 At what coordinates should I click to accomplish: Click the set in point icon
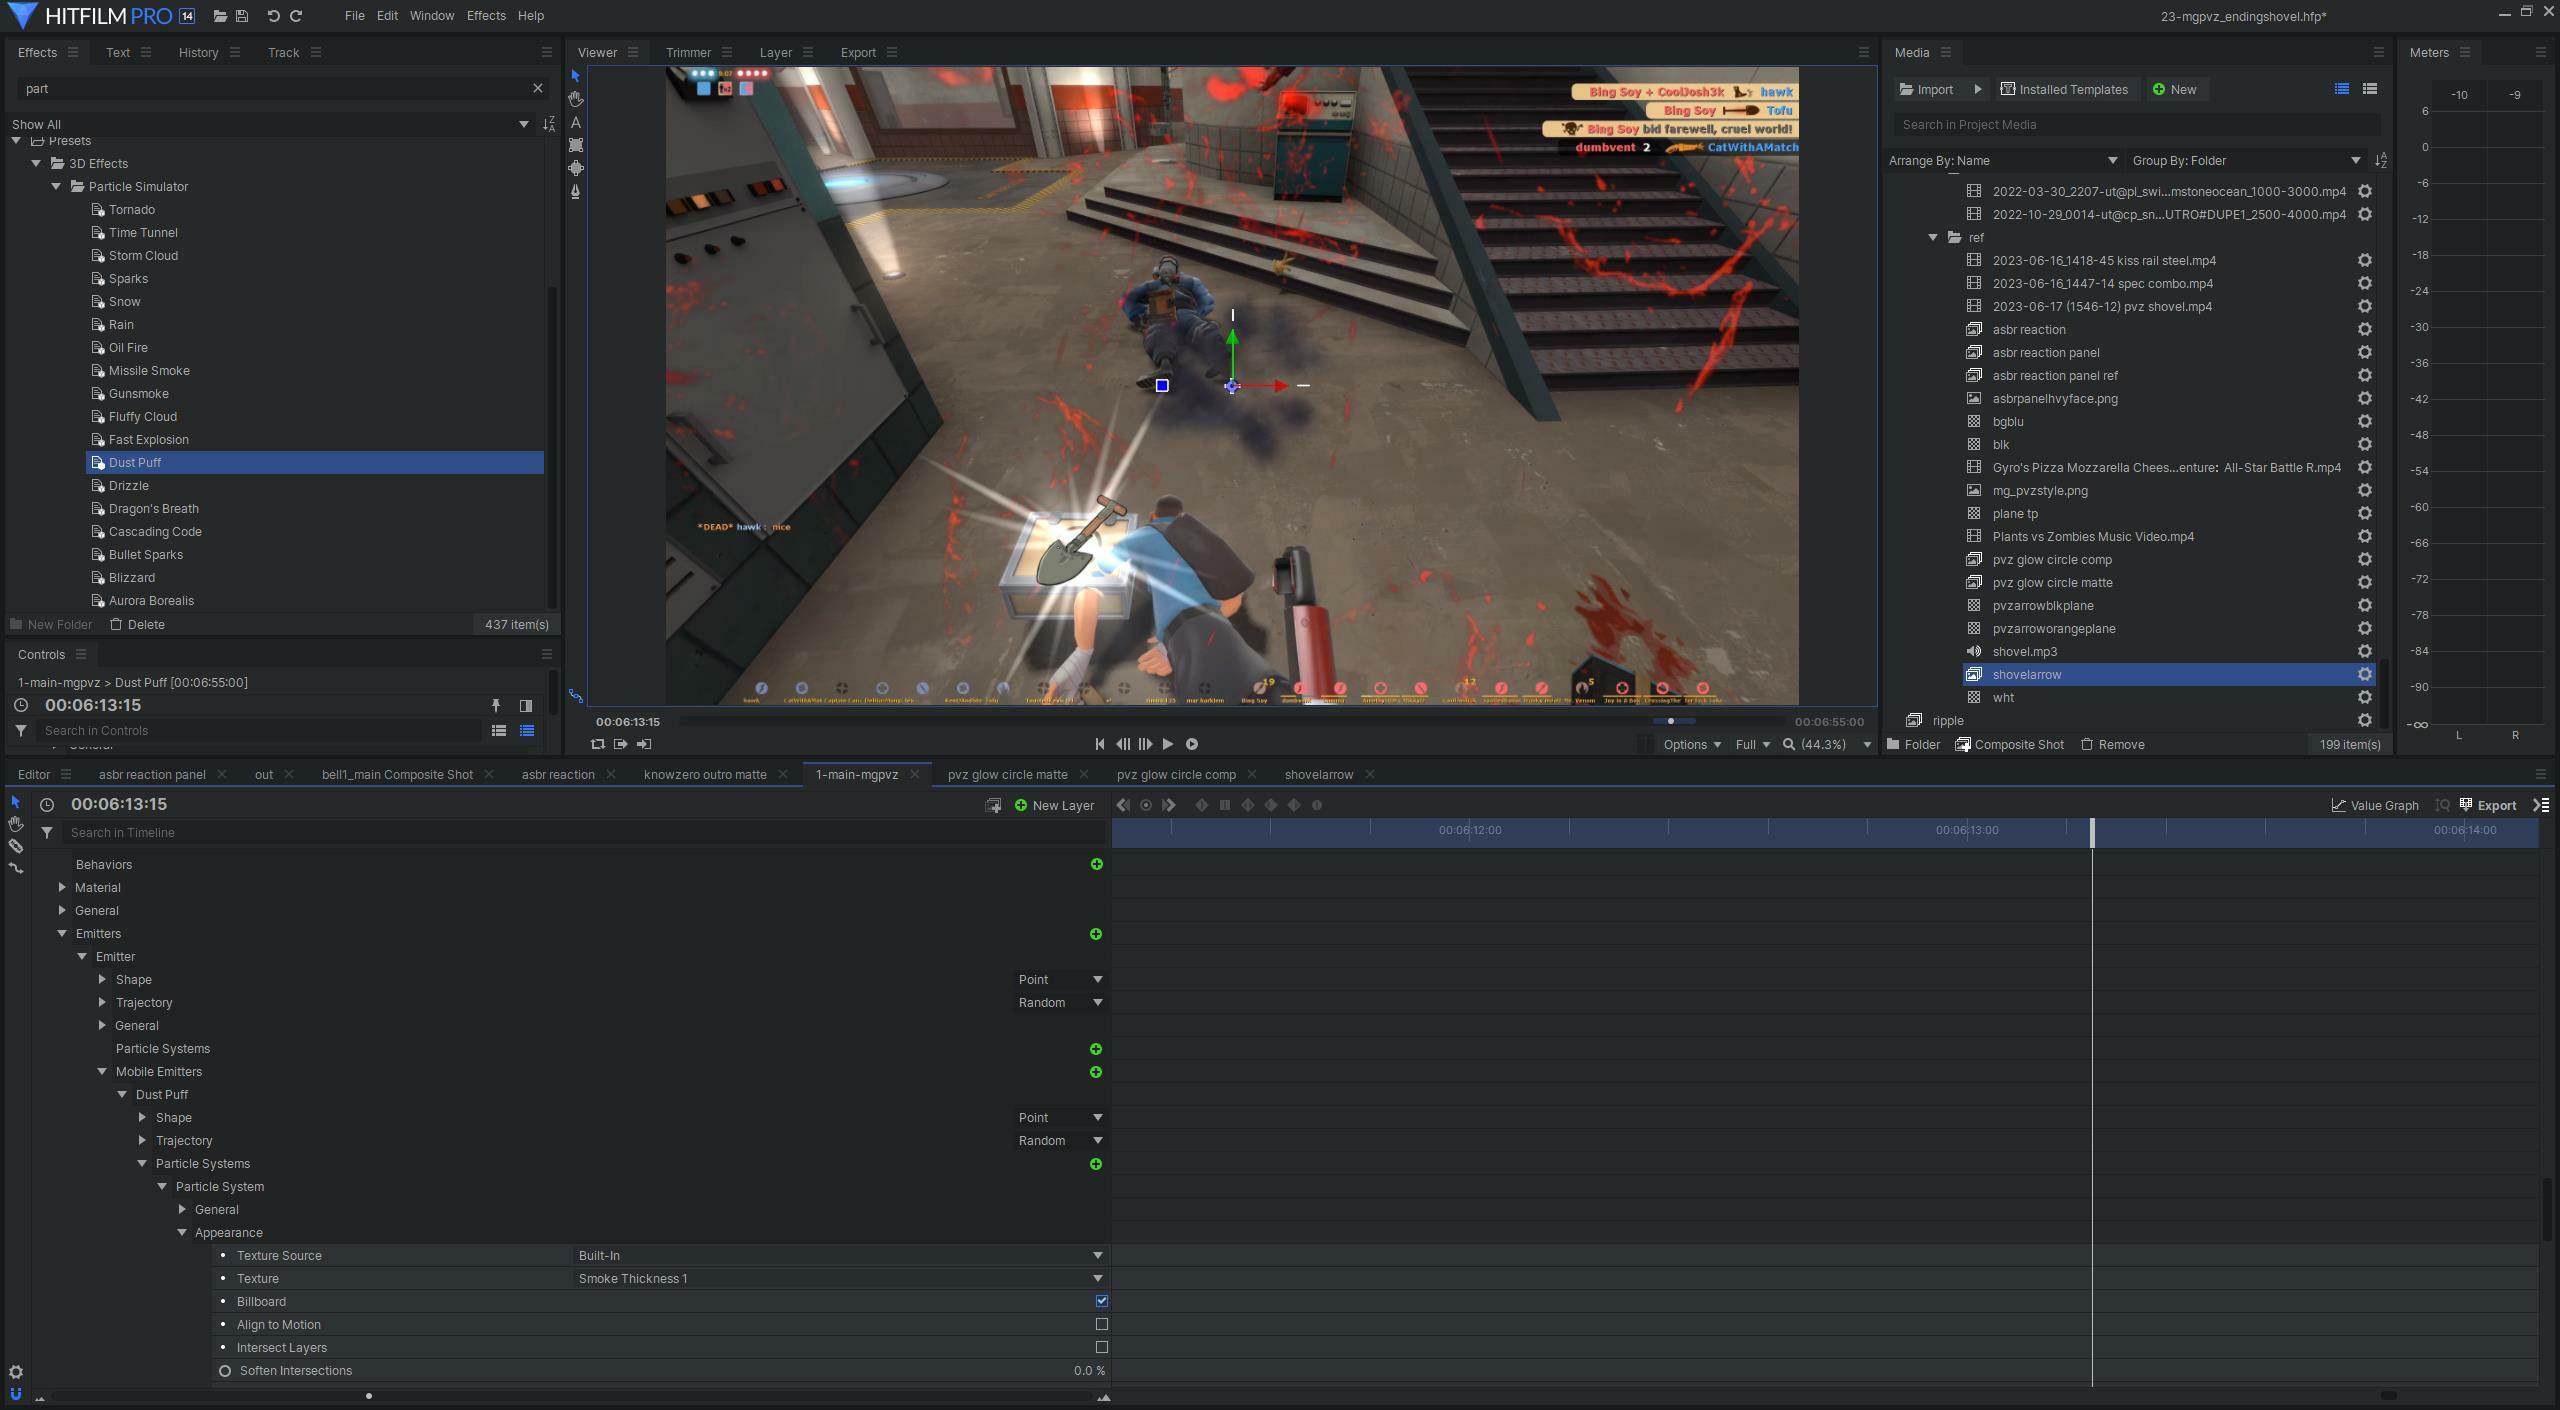pyautogui.click(x=621, y=744)
